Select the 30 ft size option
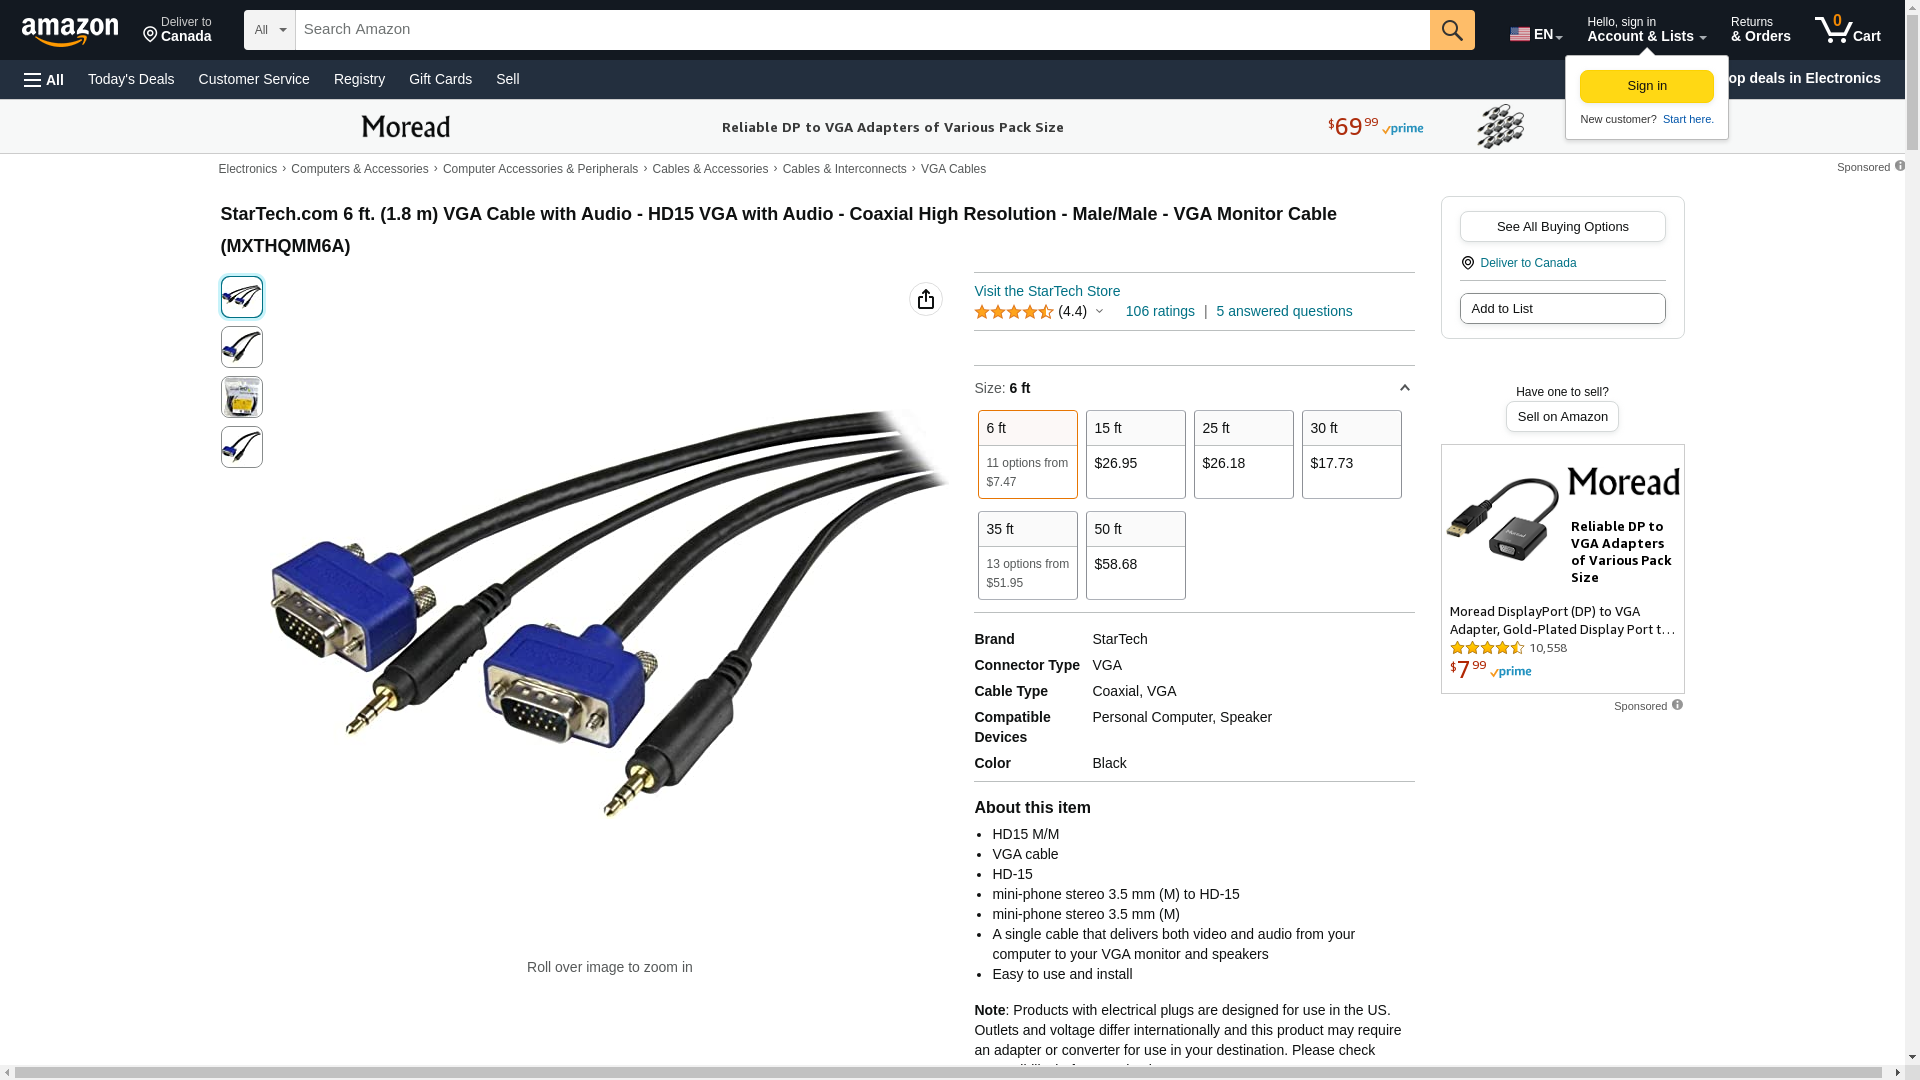This screenshot has height=1080, width=1920. pyautogui.click(x=1352, y=454)
